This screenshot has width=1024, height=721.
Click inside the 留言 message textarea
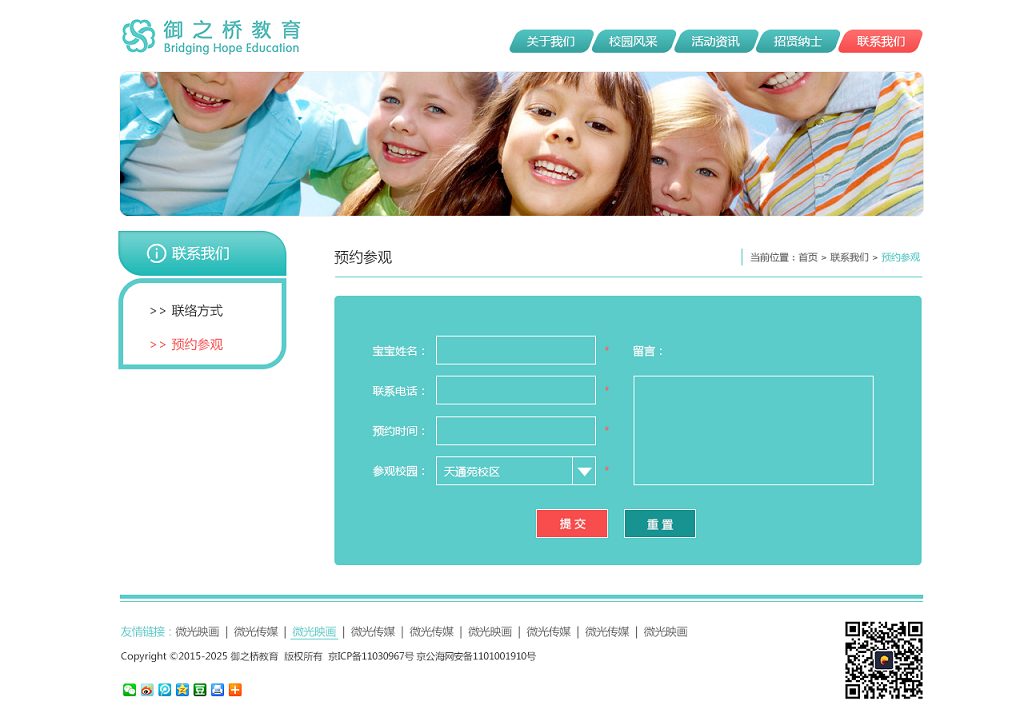(x=753, y=430)
